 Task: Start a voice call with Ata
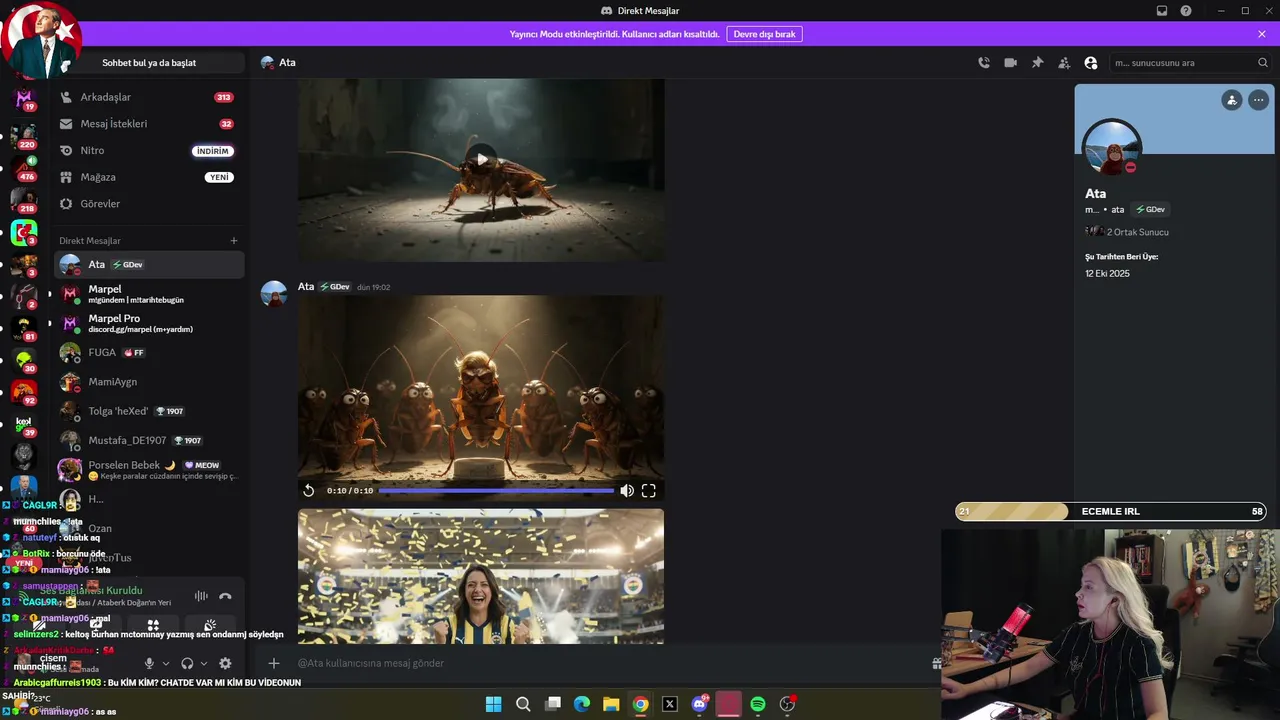(984, 63)
